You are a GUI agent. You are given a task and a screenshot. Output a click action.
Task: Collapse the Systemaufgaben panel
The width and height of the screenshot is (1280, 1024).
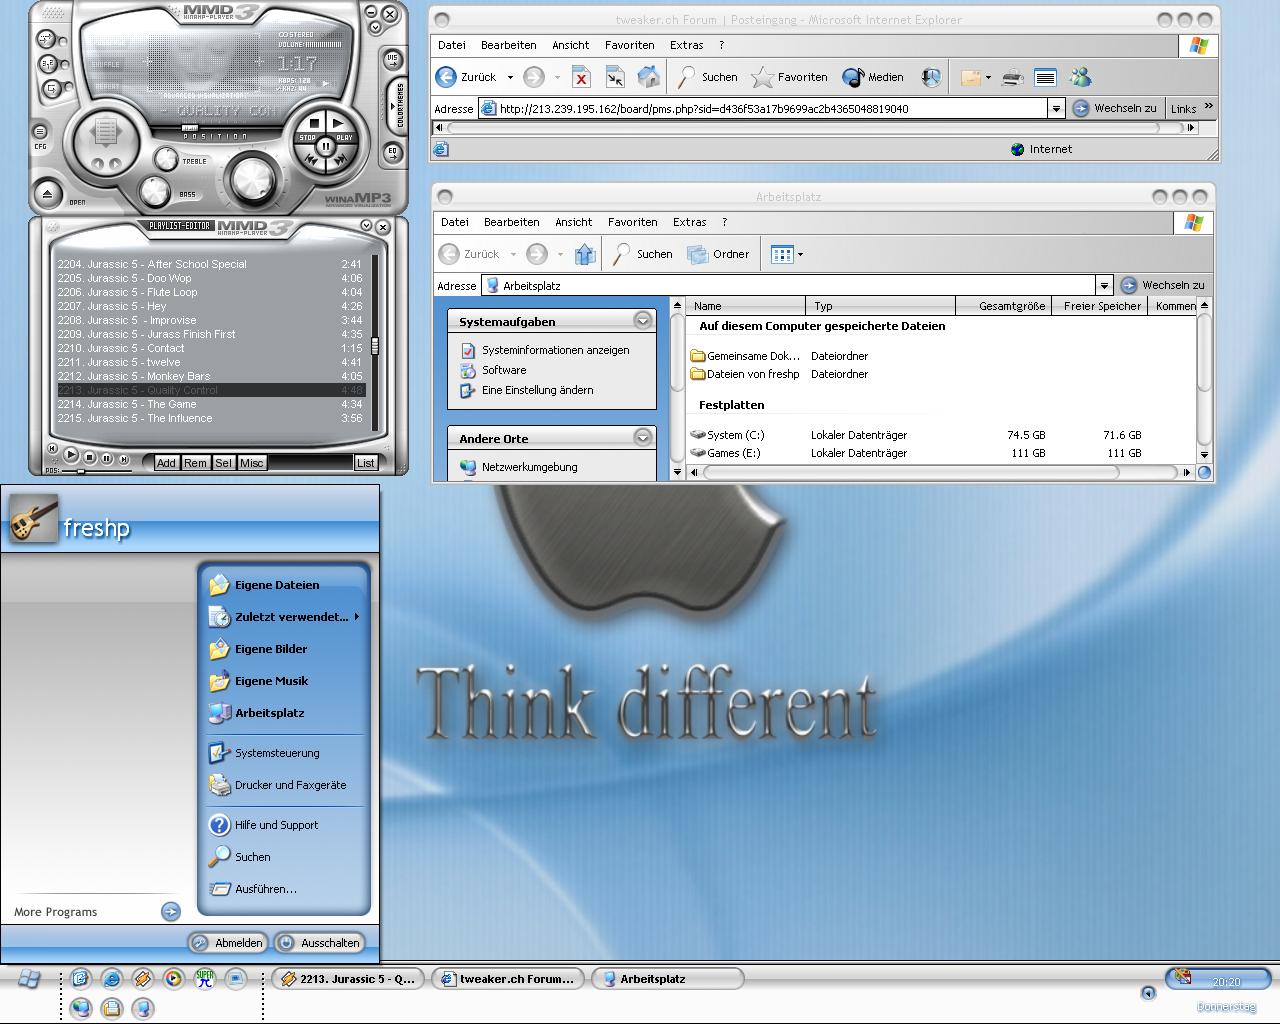click(643, 320)
